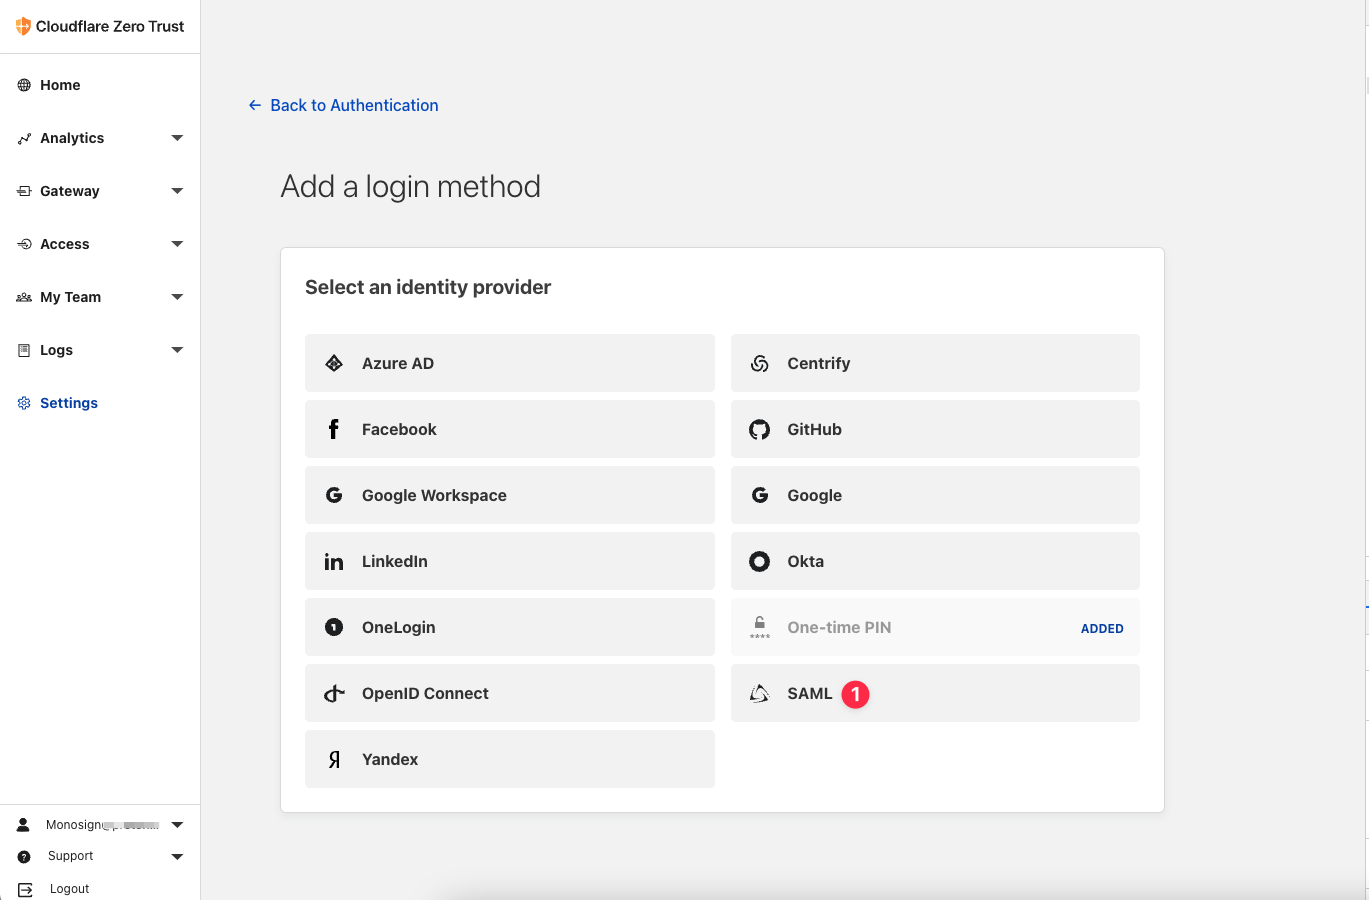Click the Centrify logo icon

[x=759, y=364]
